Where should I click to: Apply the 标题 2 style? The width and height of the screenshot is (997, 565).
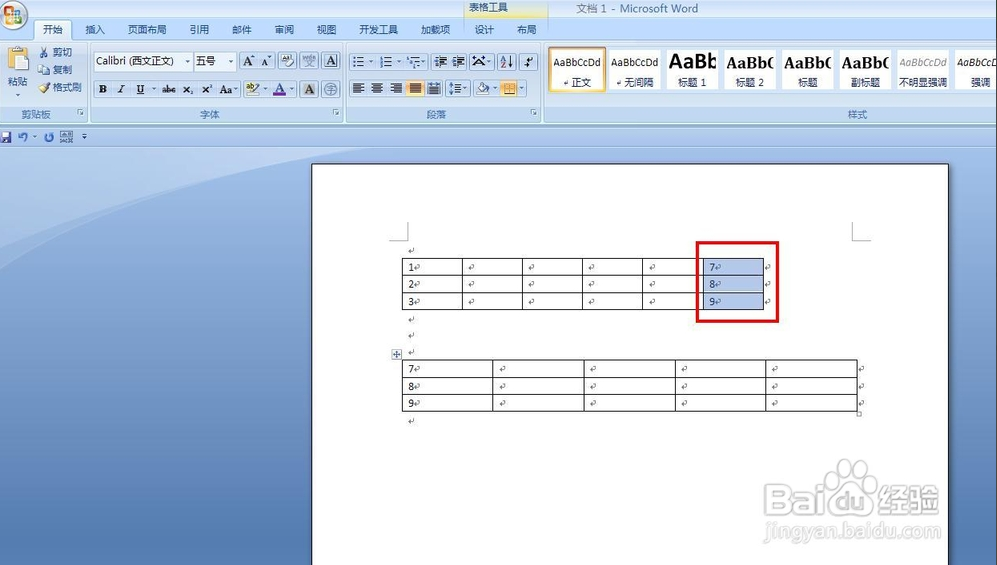point(750,70)
